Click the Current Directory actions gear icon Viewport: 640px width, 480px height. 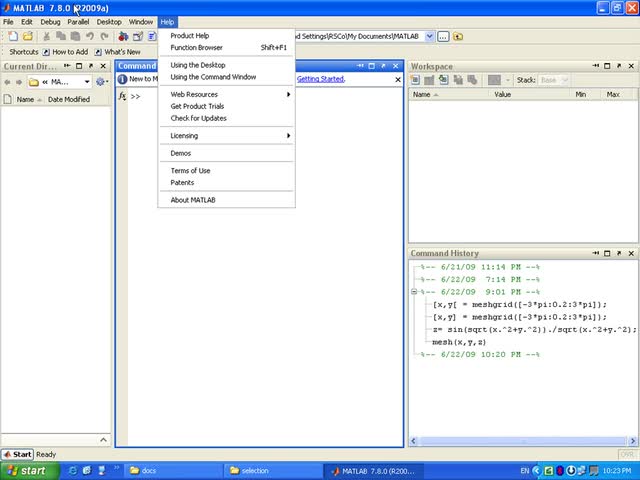[x=101, y=81]
